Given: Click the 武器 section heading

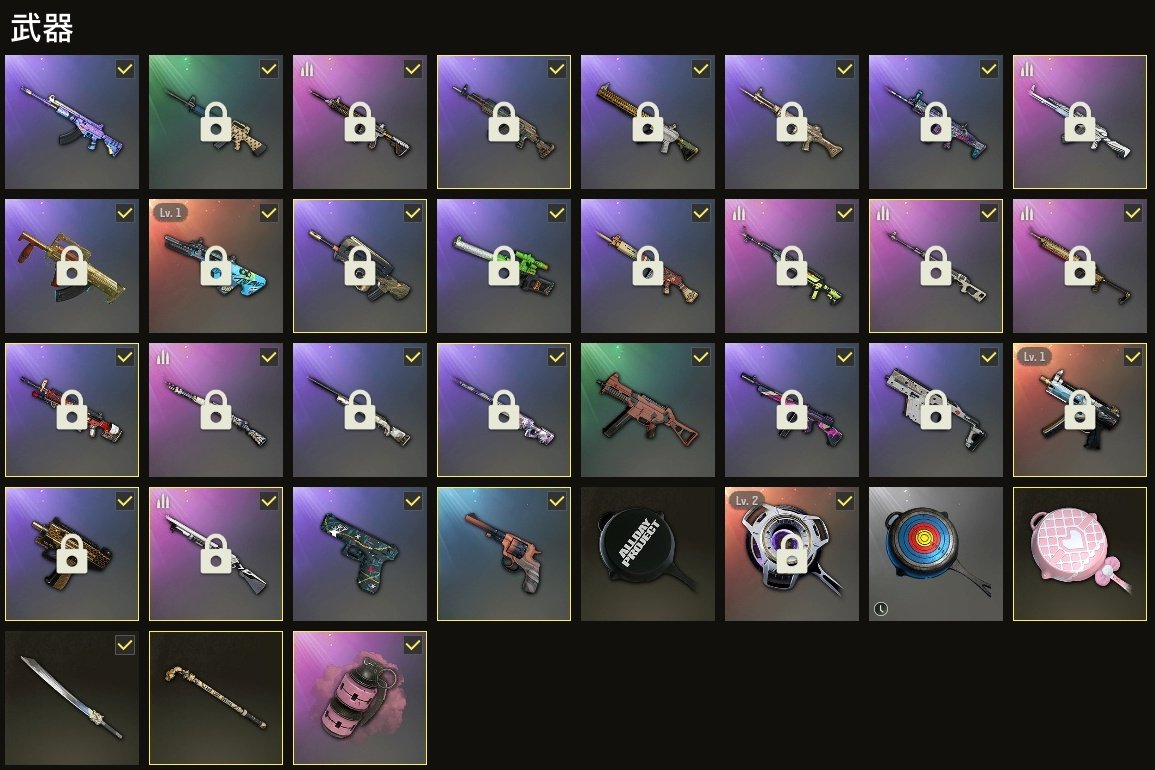Looking at the screenshot, I should tap(42, 29).
